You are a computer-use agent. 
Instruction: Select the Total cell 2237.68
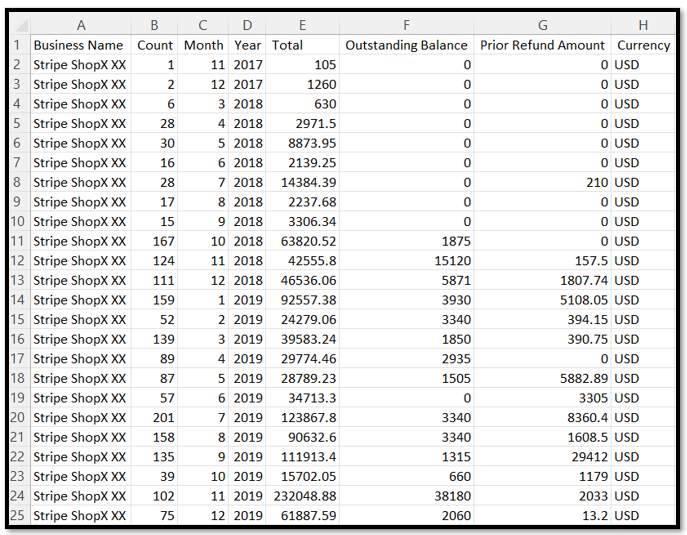click(x=302, y=202)
